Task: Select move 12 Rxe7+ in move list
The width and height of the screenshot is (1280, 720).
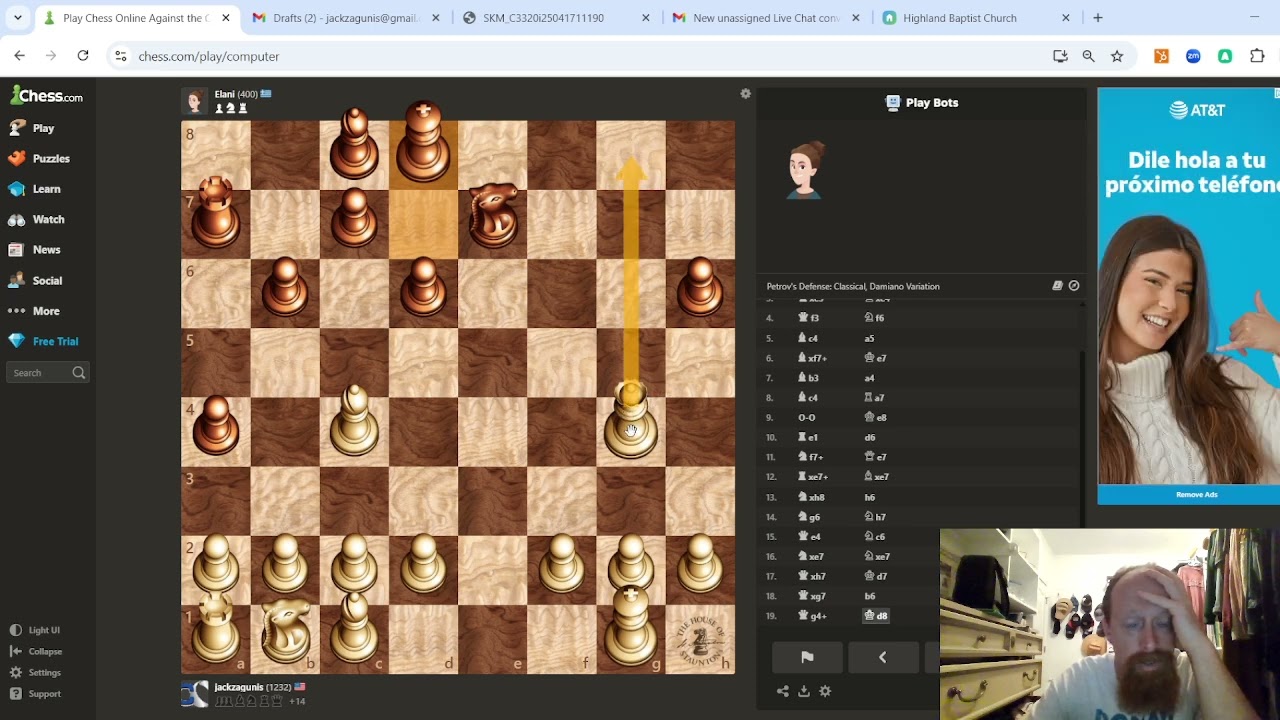Action: tap(811, 477)
